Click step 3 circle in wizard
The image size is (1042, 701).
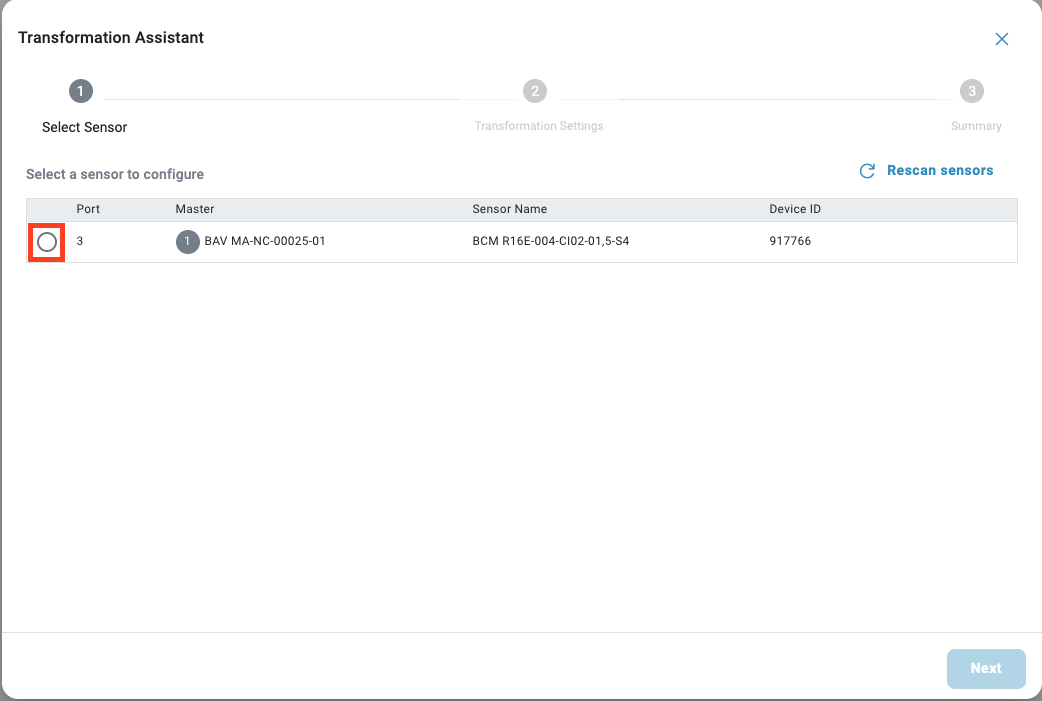click(971, 91)
